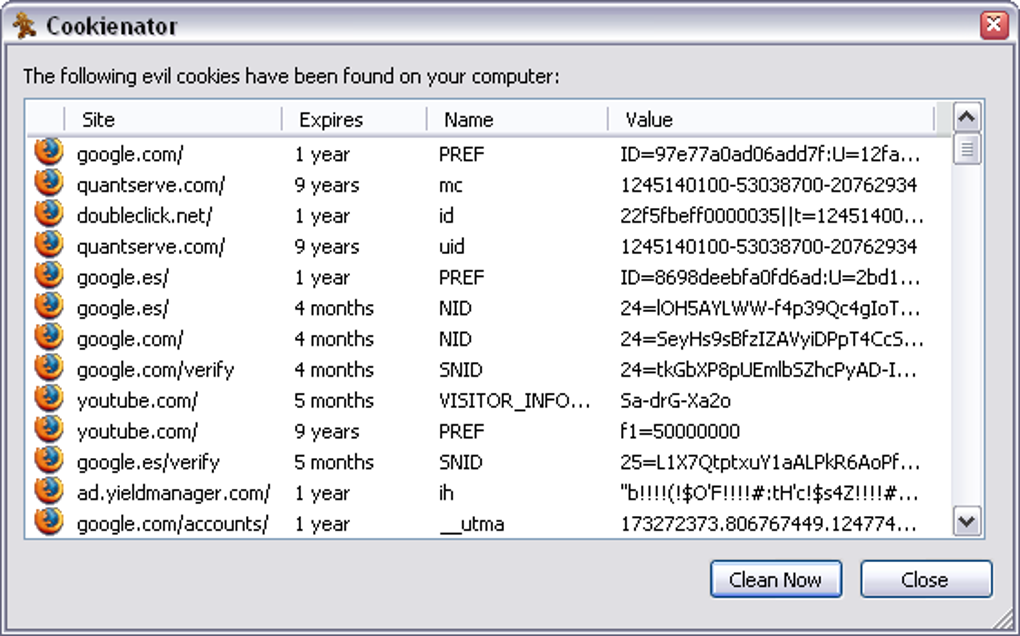
Task: Select the google.com/verify site entry
Action: pyautogui.click(x=155, y=370)
